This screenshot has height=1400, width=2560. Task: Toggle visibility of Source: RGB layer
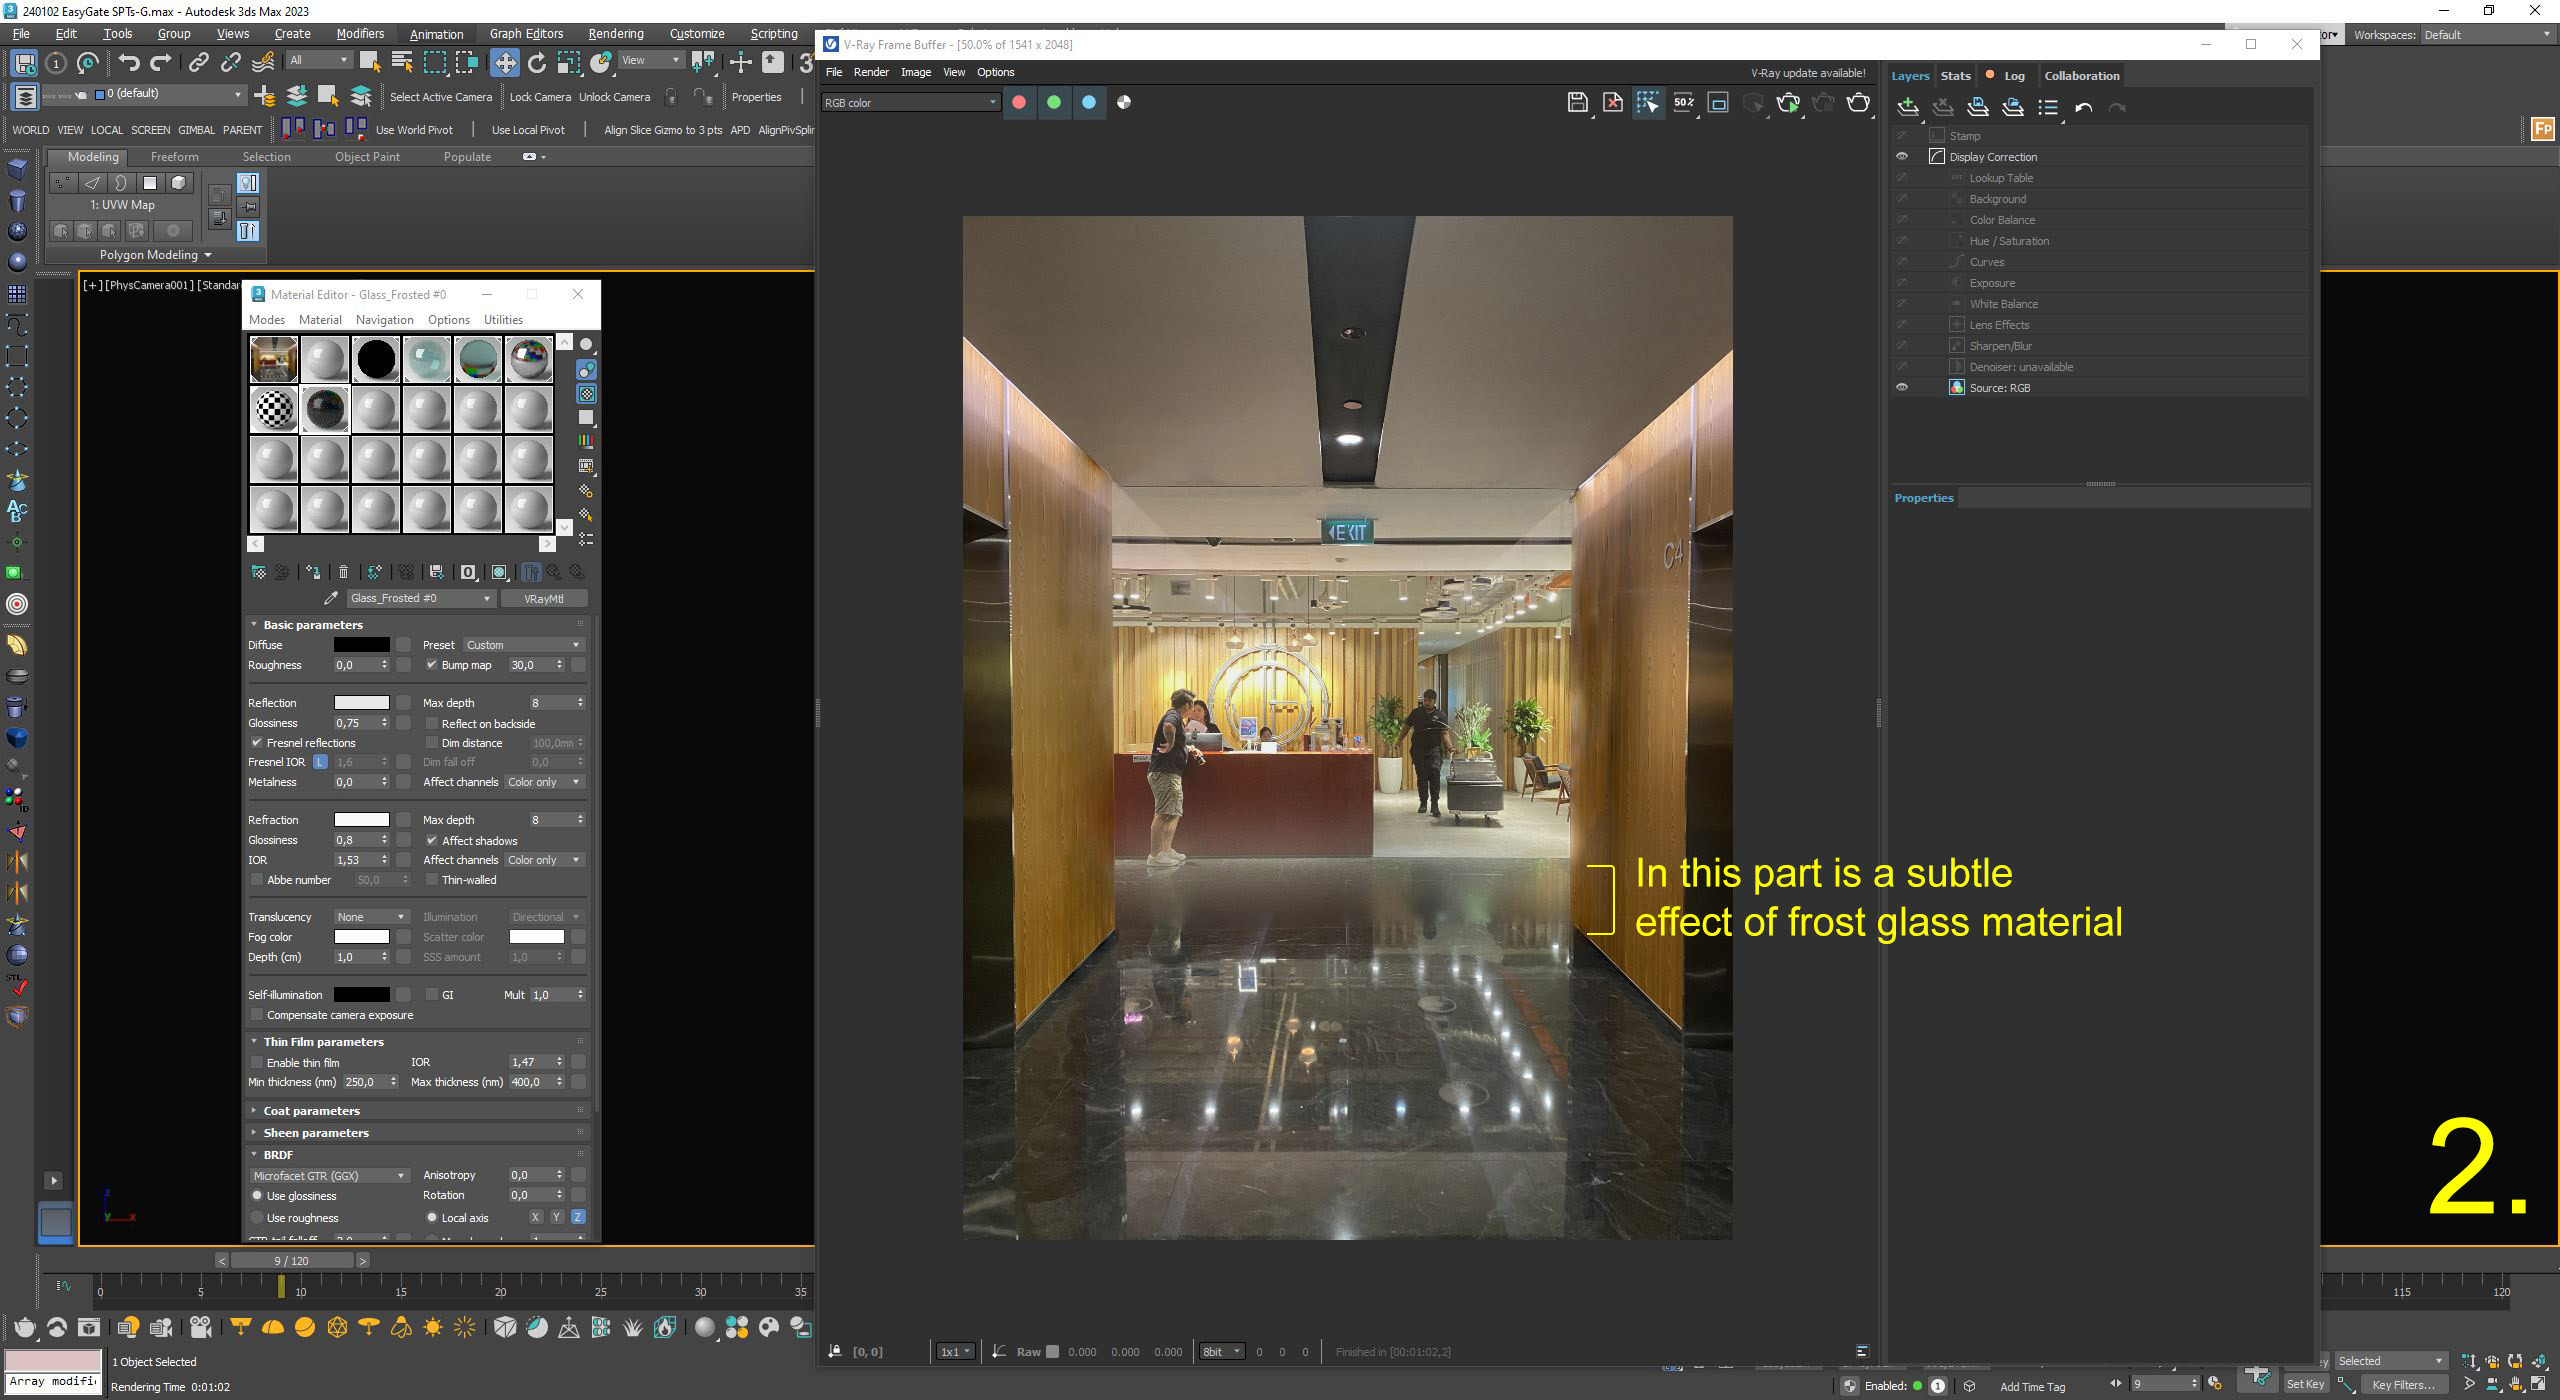pyautogui.click(x=1902, y=388)
